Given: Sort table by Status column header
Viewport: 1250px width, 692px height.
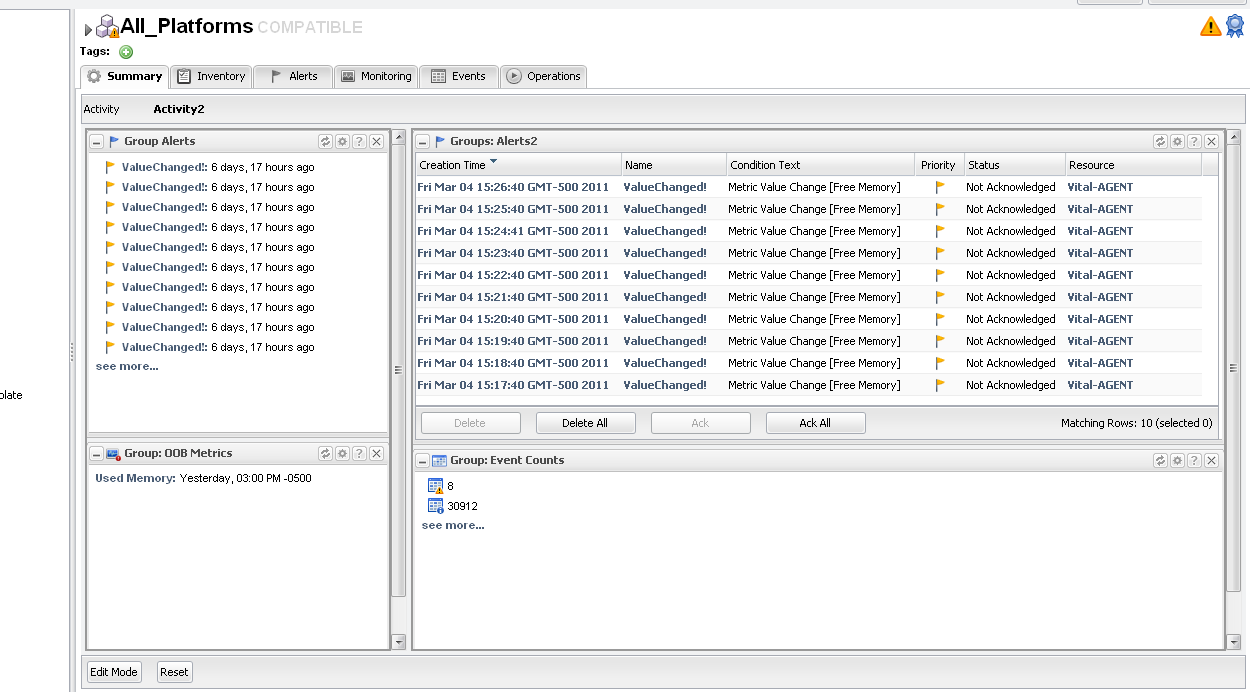Looking at the screenshot, I should [1014, 165].
